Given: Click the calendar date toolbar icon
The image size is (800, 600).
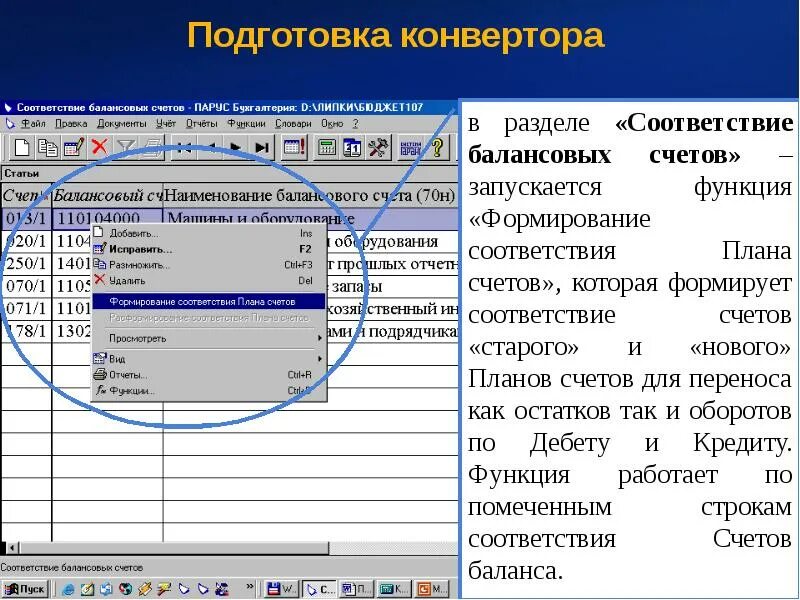Looking at the screenshot, I should [x=353, y=148].
